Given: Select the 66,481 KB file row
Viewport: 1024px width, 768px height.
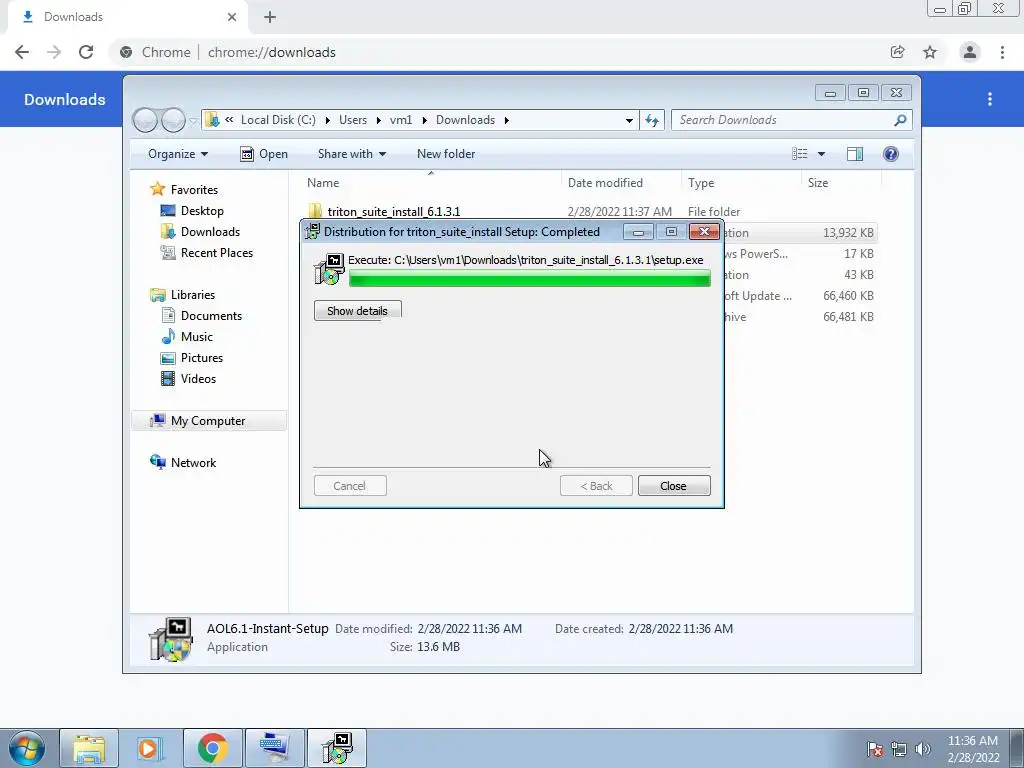Looking at the screenshot, I should (592, 317).
